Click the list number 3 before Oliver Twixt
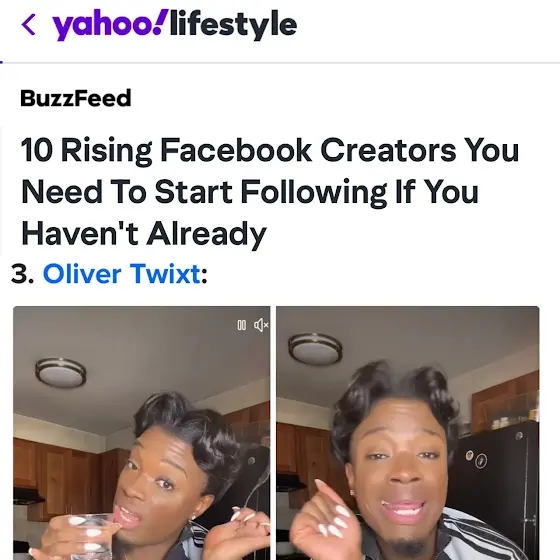This screenshot has width=560, height=560. tap(22, 274)
